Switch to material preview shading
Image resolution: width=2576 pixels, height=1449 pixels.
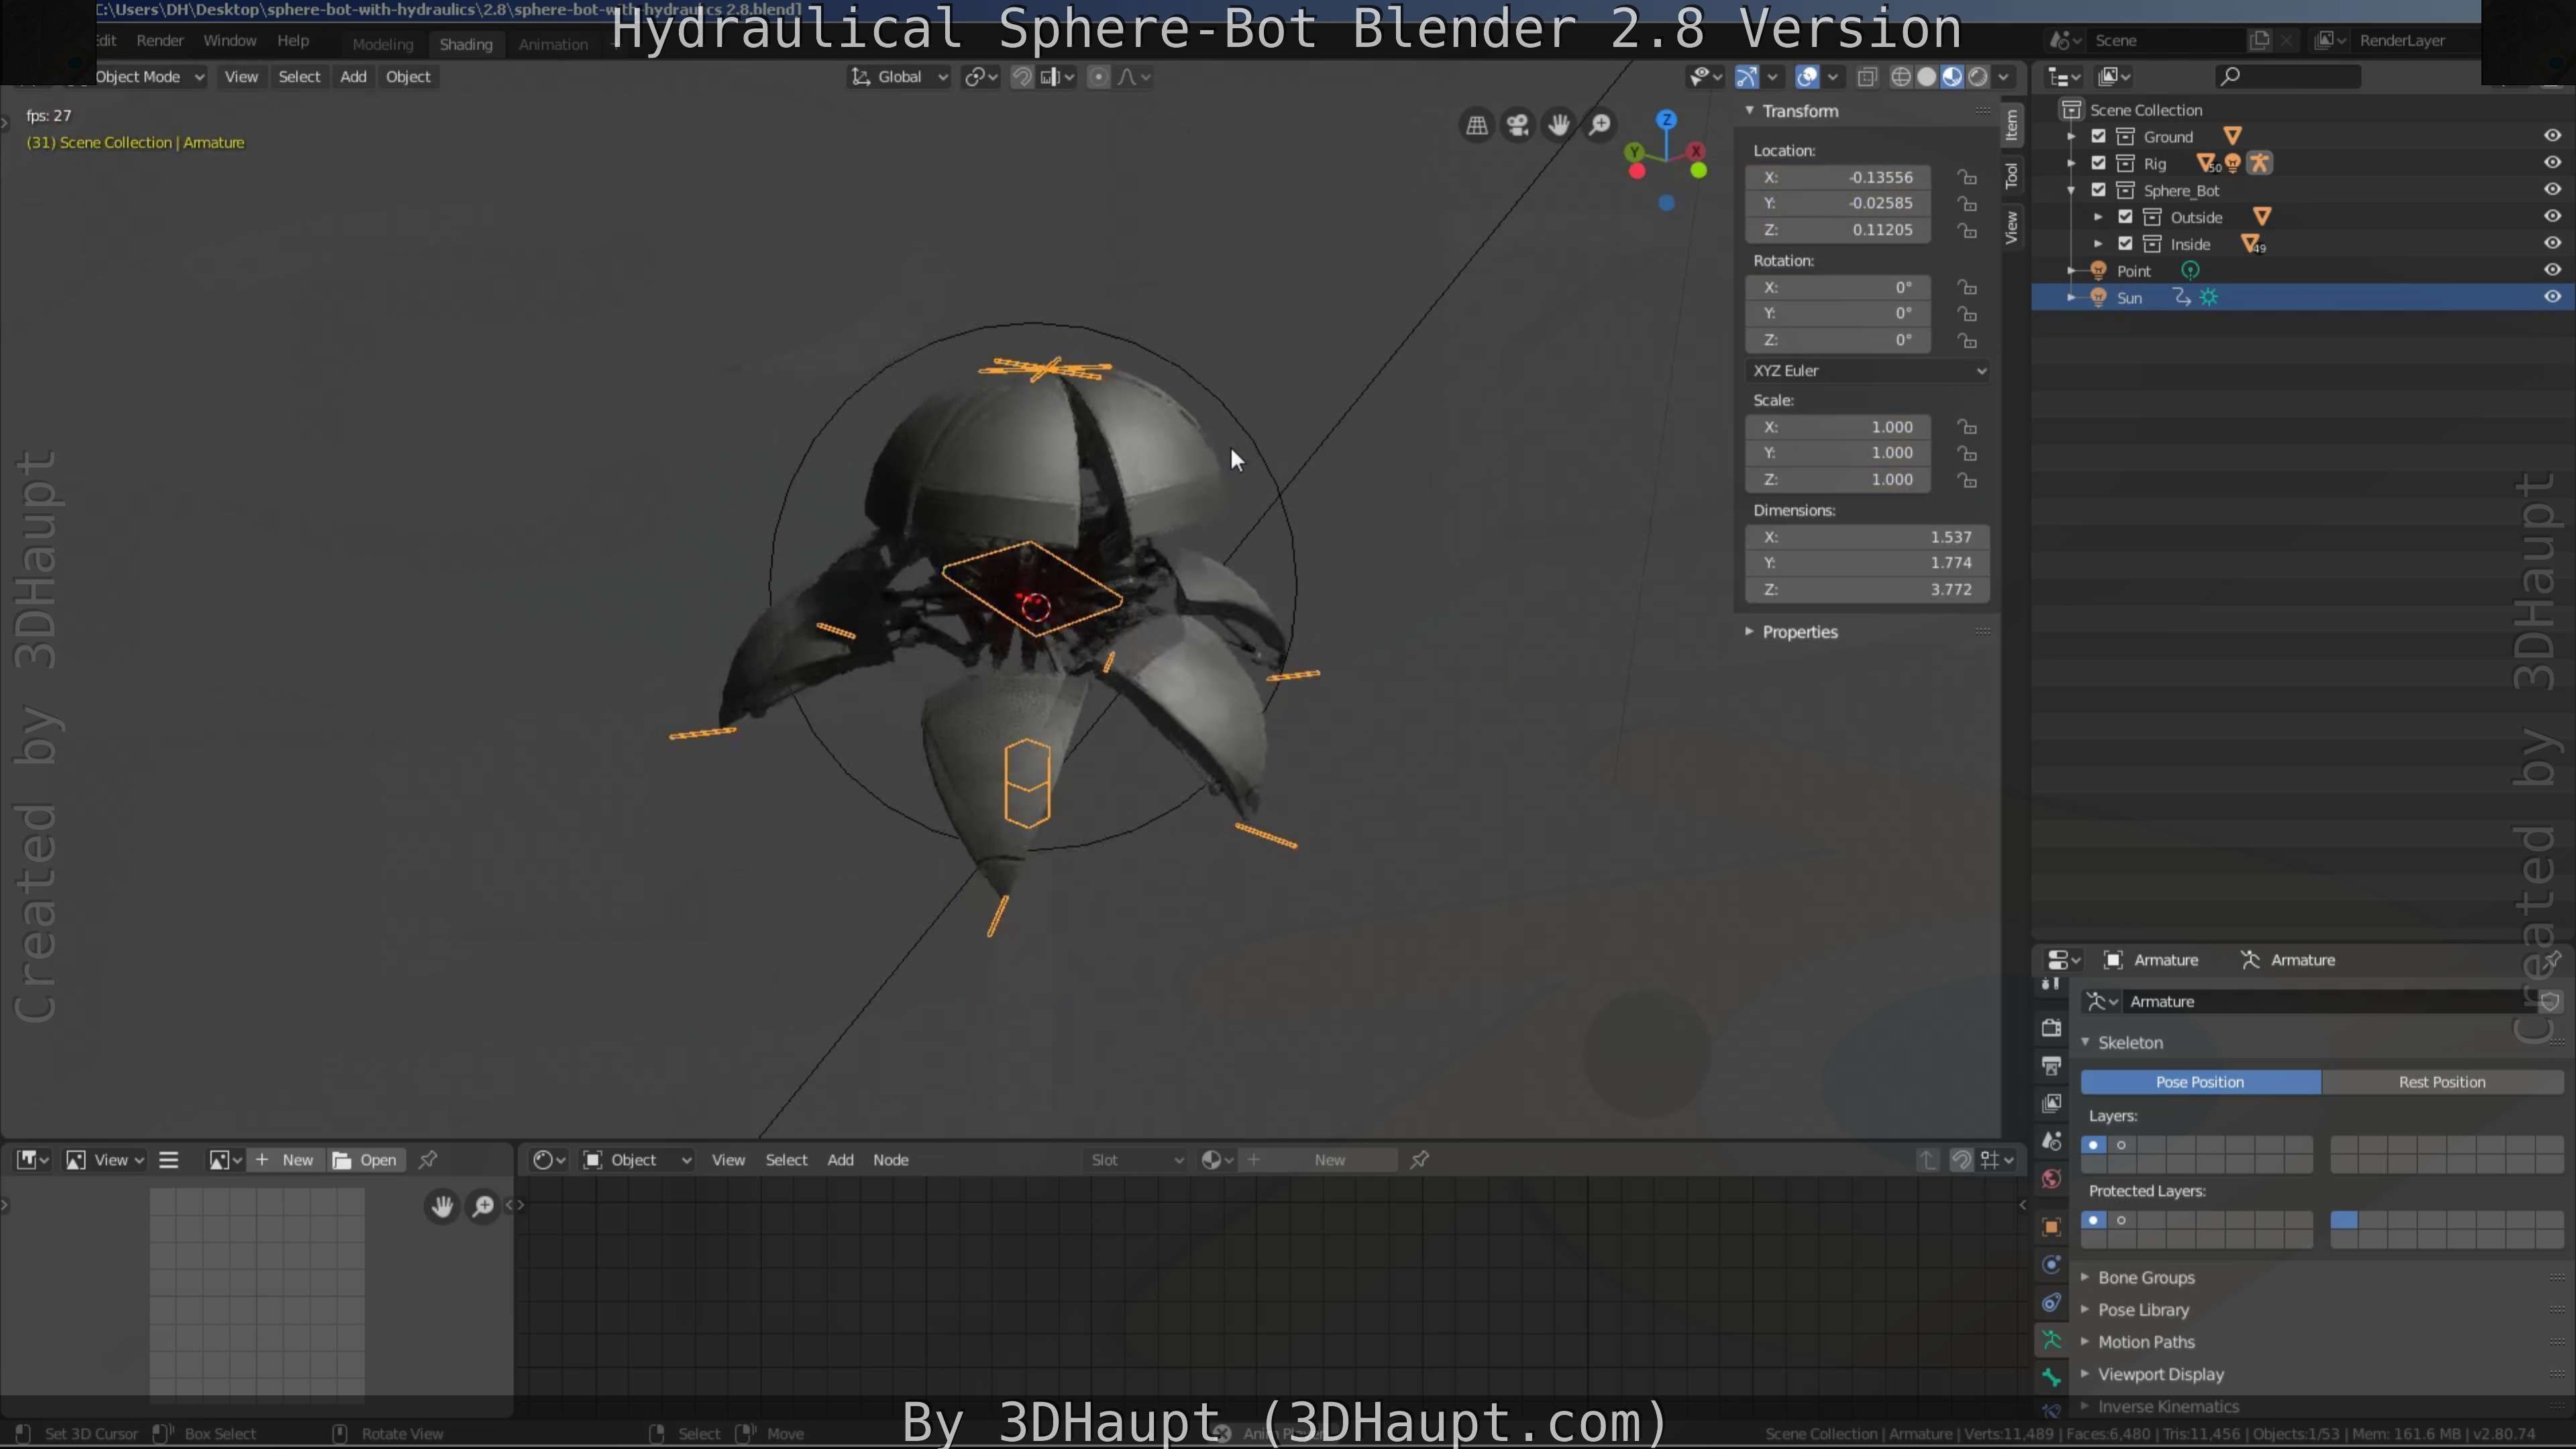pos(1952,77)
